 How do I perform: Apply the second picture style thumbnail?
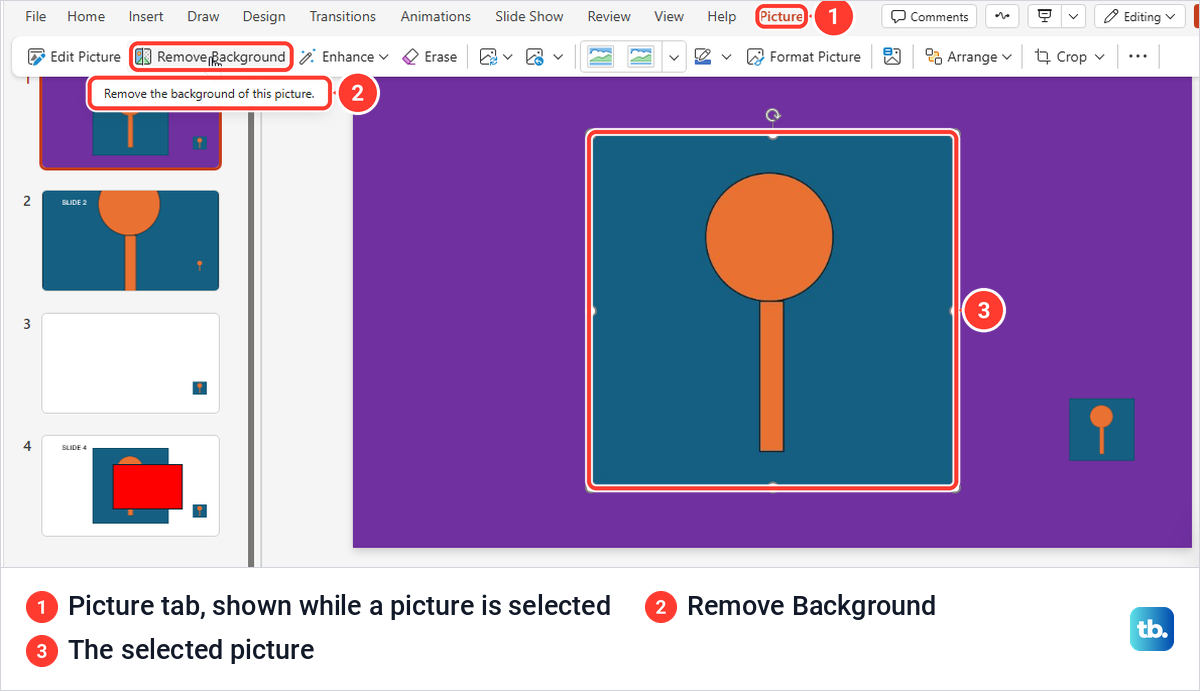point(641,57)
